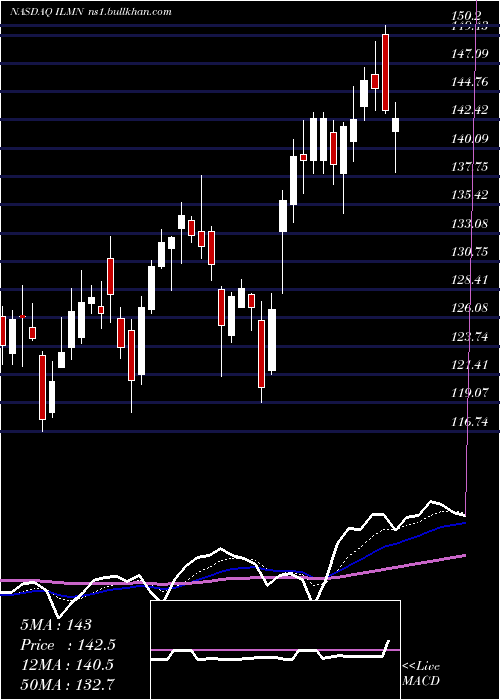Click the 133.08 price label

pos(469,224)
